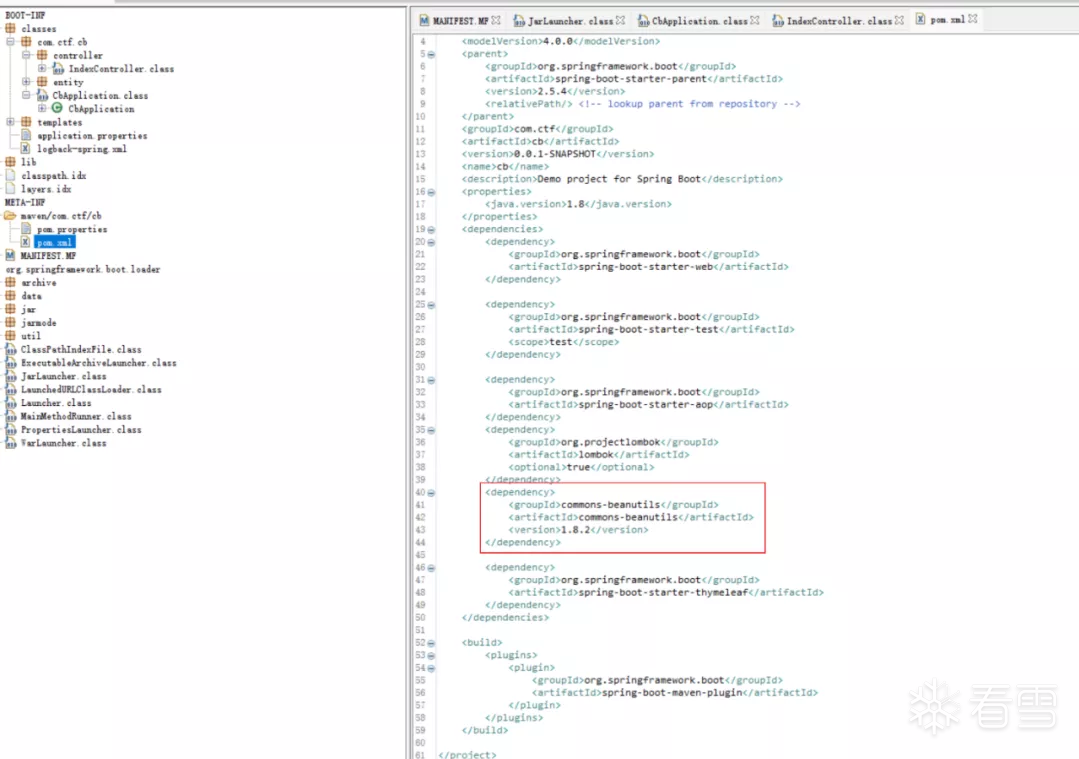Select the org.springframework.boot.loader tree entry
The height and width of the screenshot is (759, 1079).
coord(83,270)
